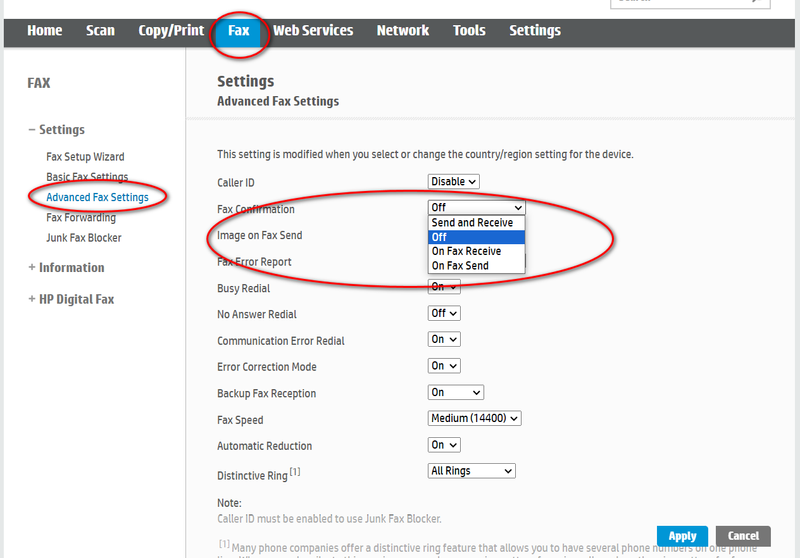The height and width of the screenshot is (558, 800).
Task: Go to the Web Services tab
Action: click(x=313, y=31)
